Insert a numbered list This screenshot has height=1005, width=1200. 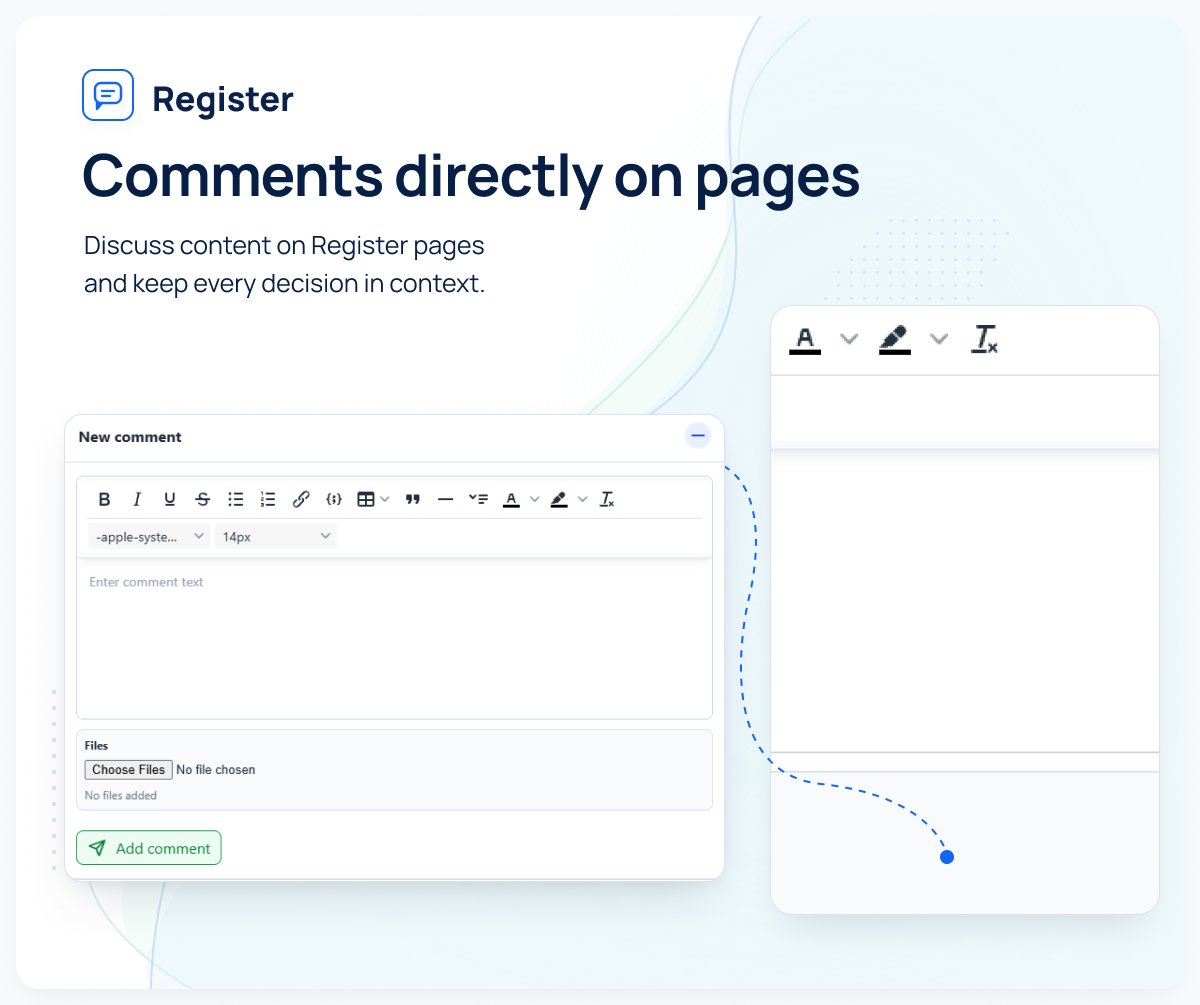point(268,499)
